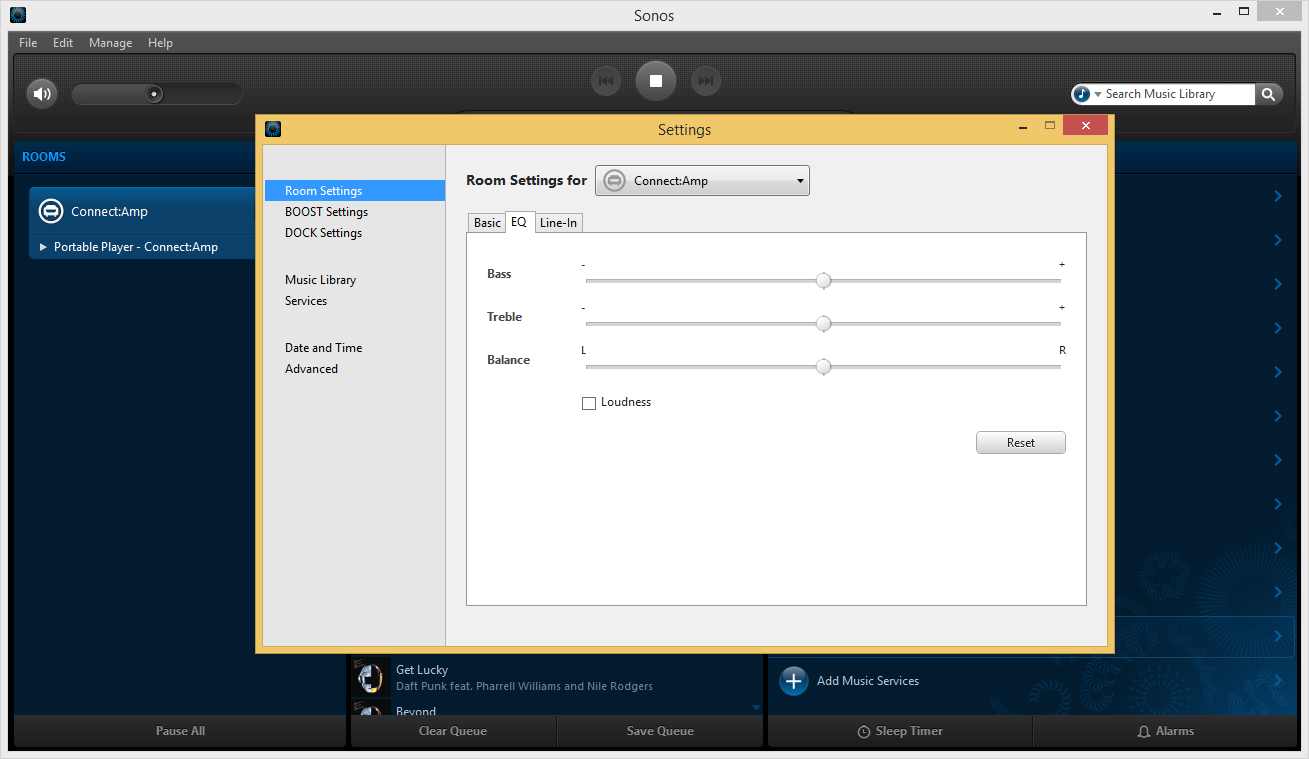1309x759 pixels.
Task: Click the Daft Punk feat. Pharrell Williams artist text
Action: click(524, 687)
